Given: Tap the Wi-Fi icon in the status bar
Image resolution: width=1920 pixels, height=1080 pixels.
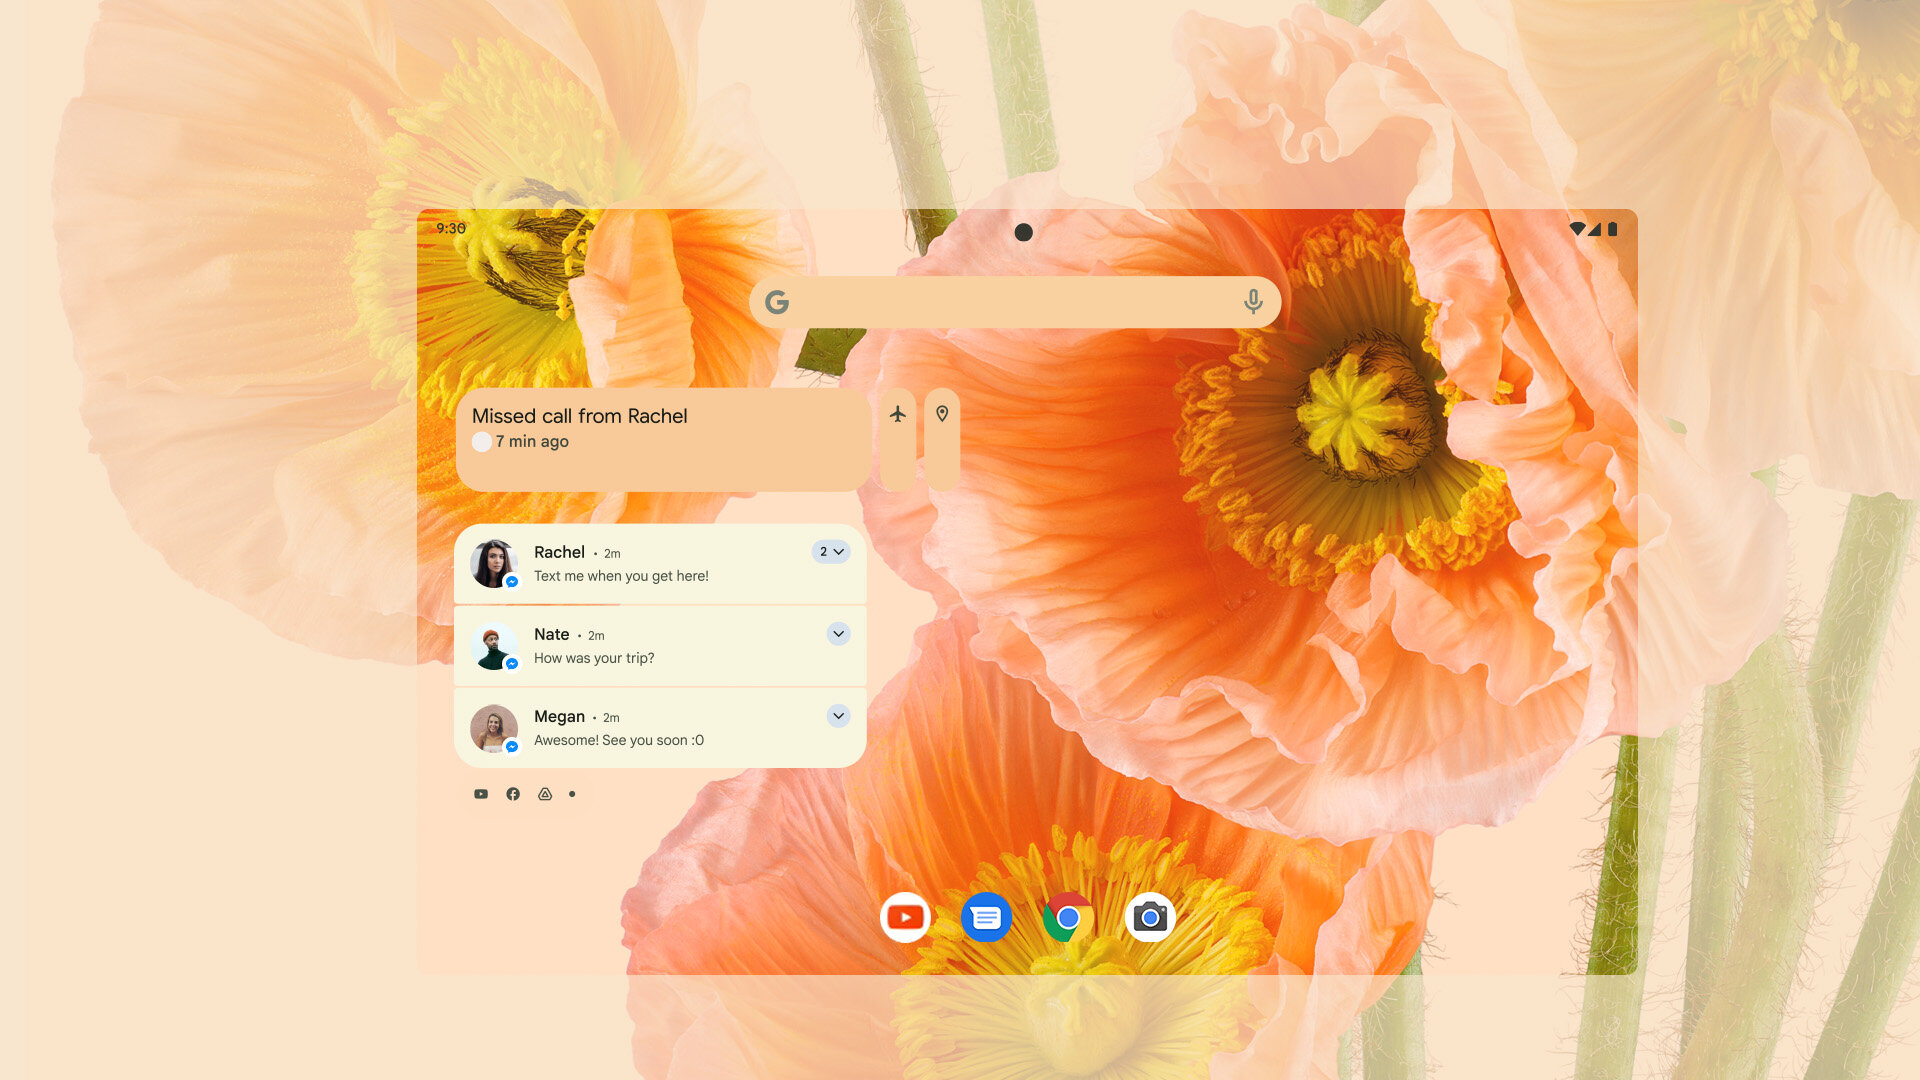Looking at the screenshot, I should pyautogui.click(x=1577, y=228).
